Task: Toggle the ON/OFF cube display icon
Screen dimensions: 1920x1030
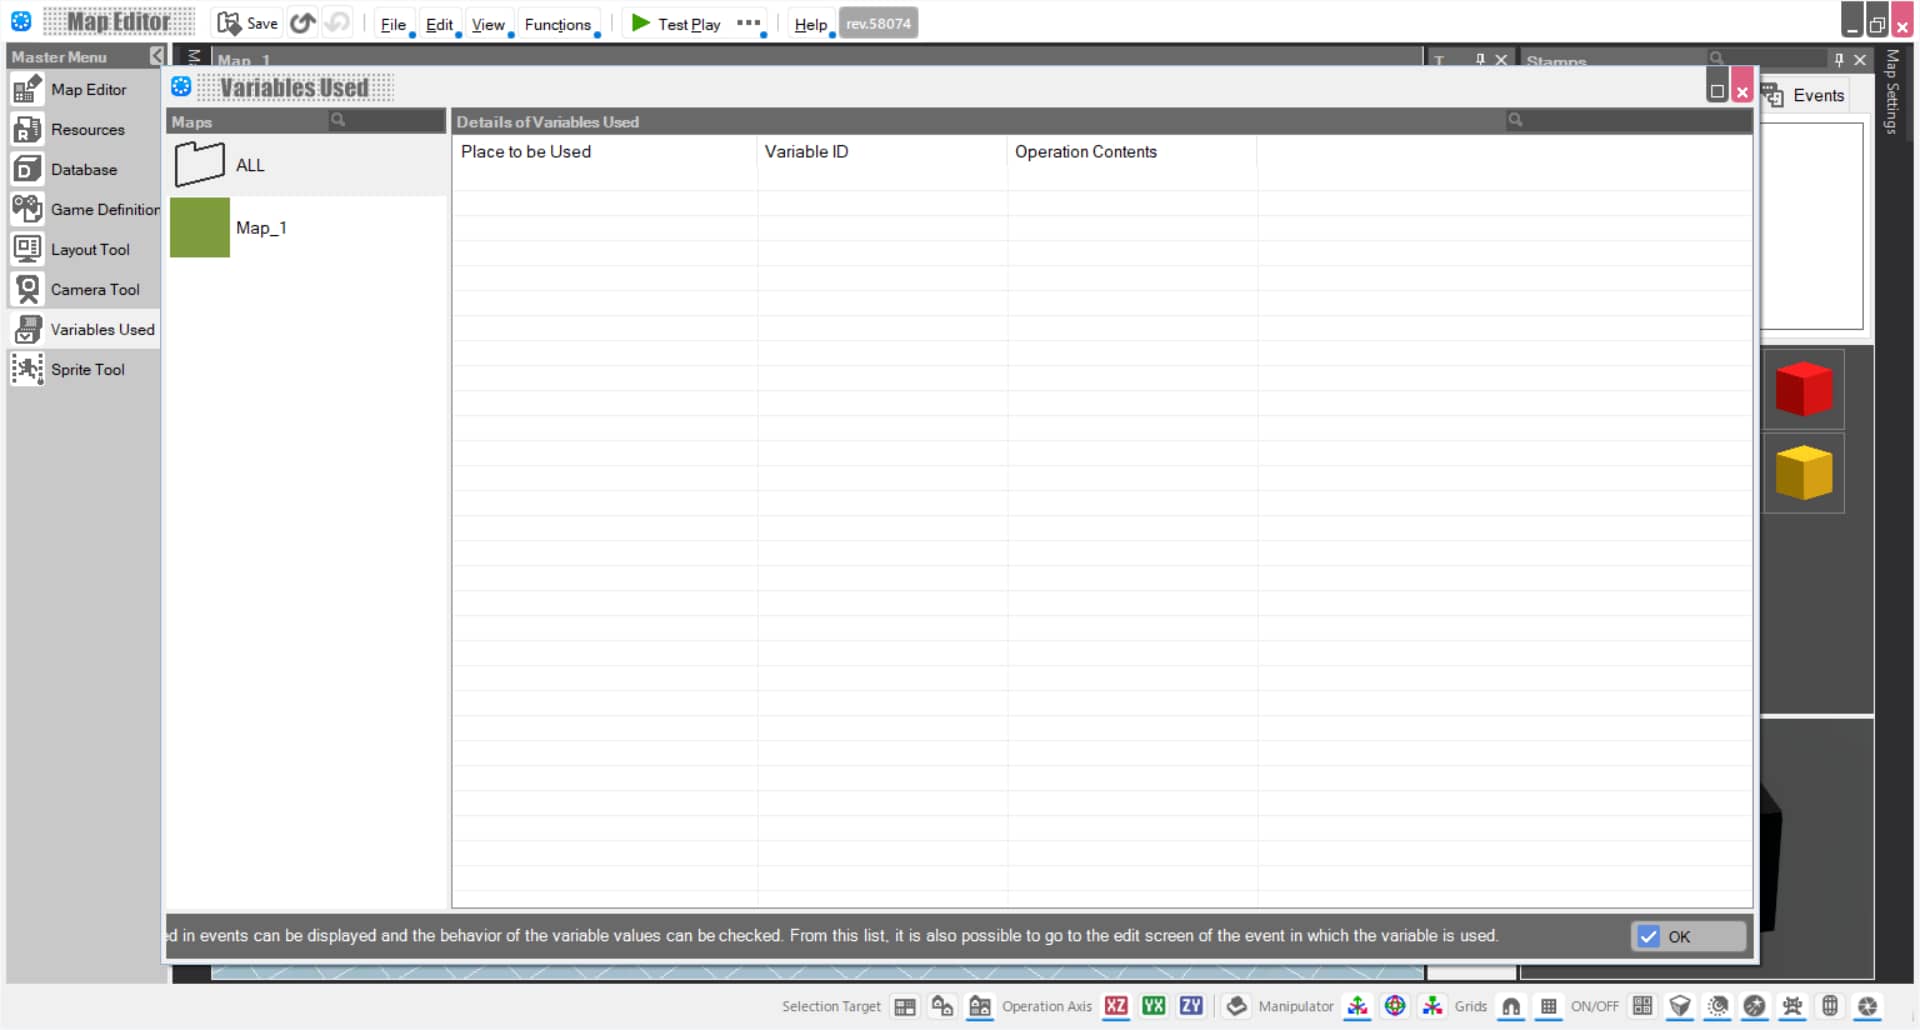Action: click(x=1680, y=1007)
